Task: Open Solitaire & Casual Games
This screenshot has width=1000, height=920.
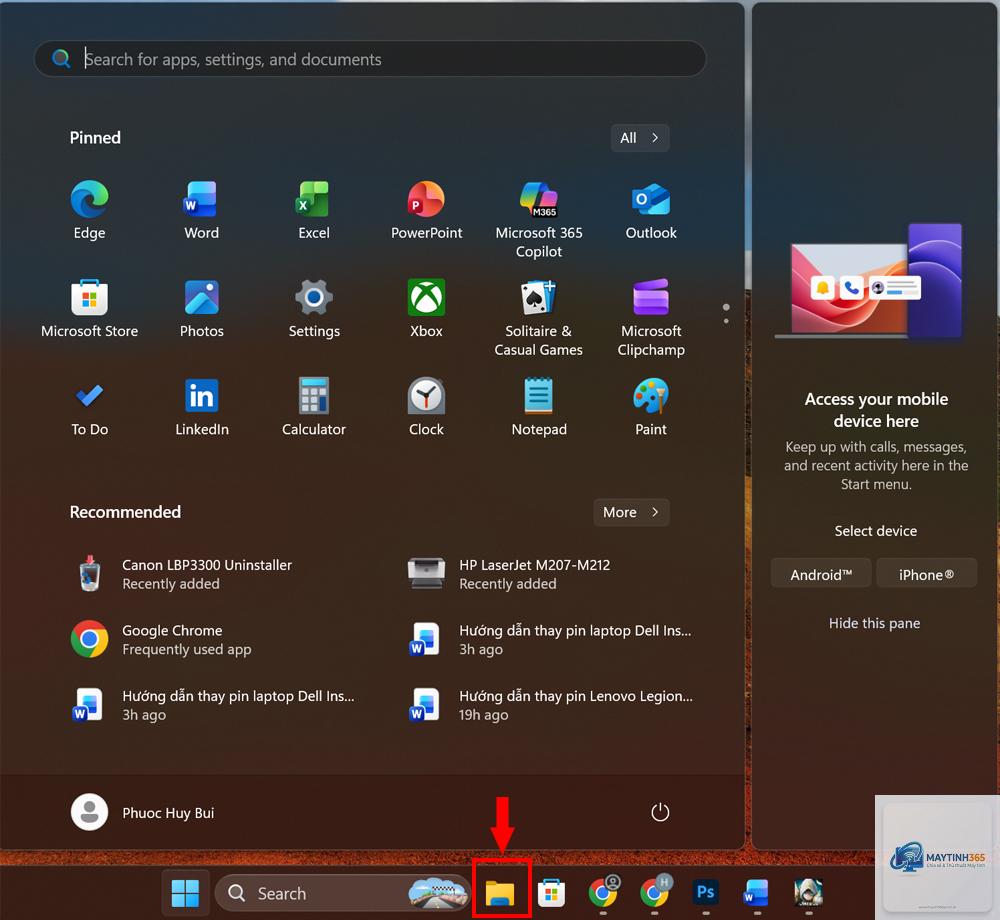Action: pos(539,318)
